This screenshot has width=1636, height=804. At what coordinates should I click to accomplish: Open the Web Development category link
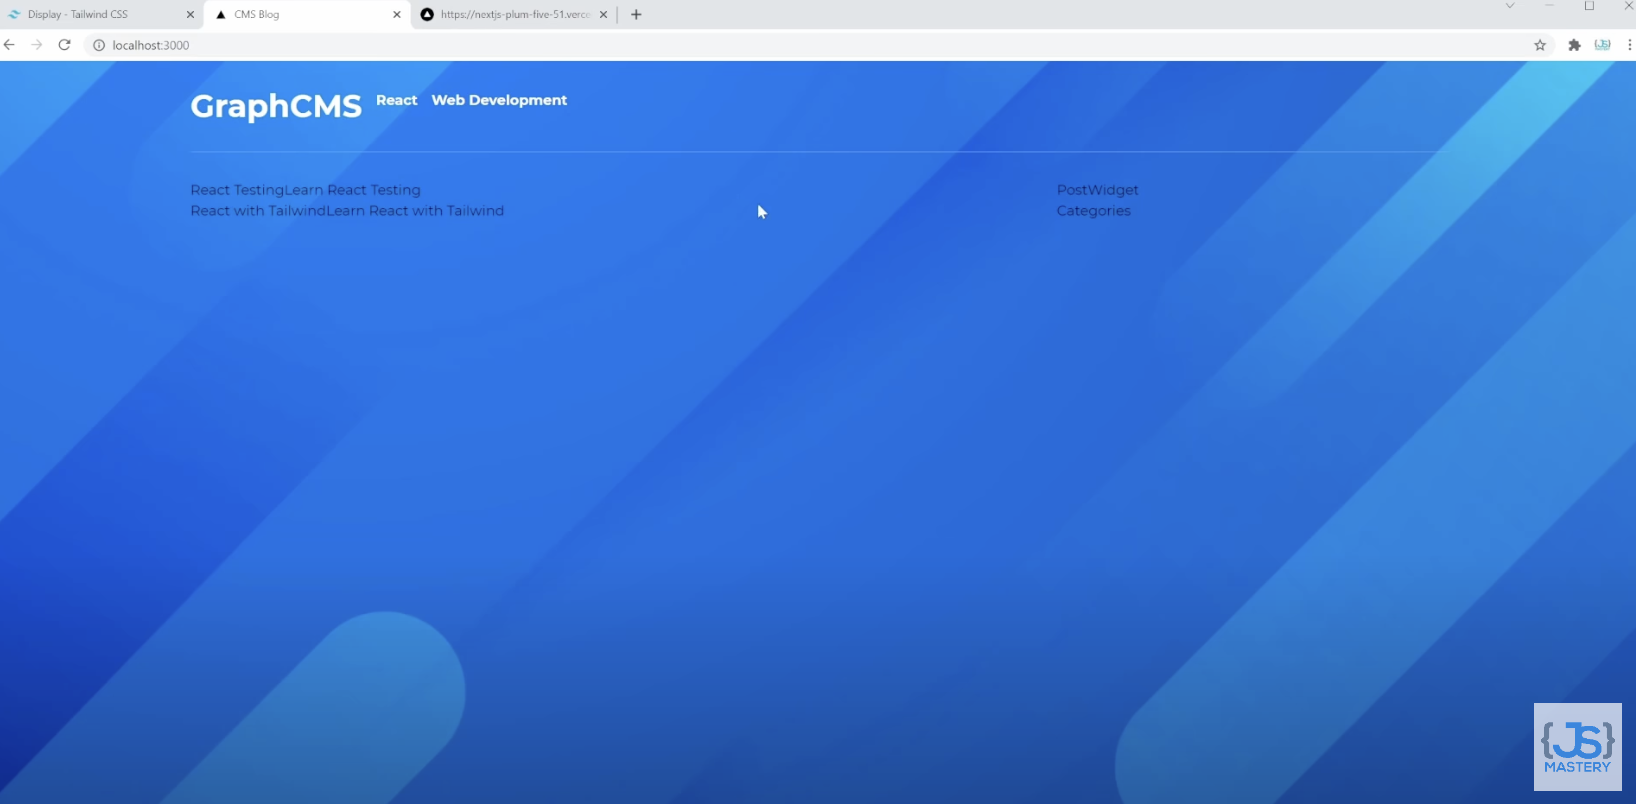pos(499,100)
